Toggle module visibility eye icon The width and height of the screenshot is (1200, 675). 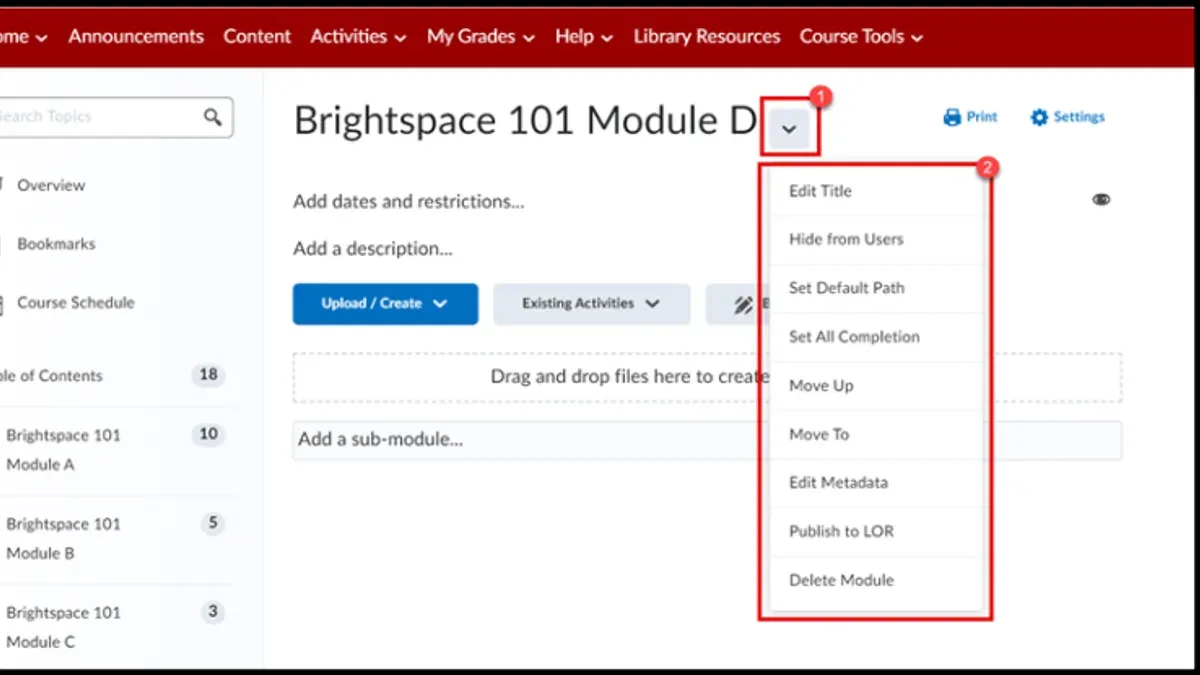pyautogui.click(x=1101, y=199)
